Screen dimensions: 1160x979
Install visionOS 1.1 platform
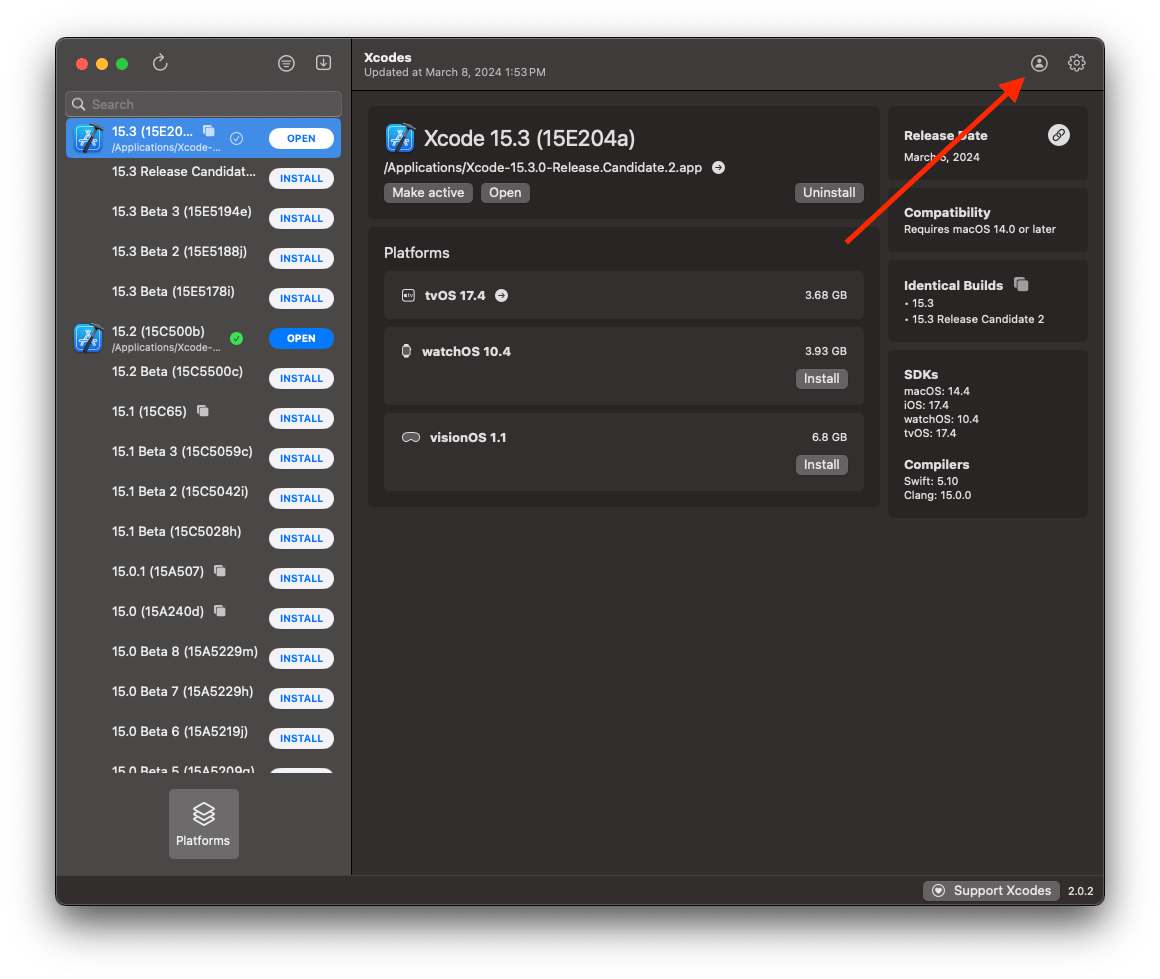tap(821, 464)
